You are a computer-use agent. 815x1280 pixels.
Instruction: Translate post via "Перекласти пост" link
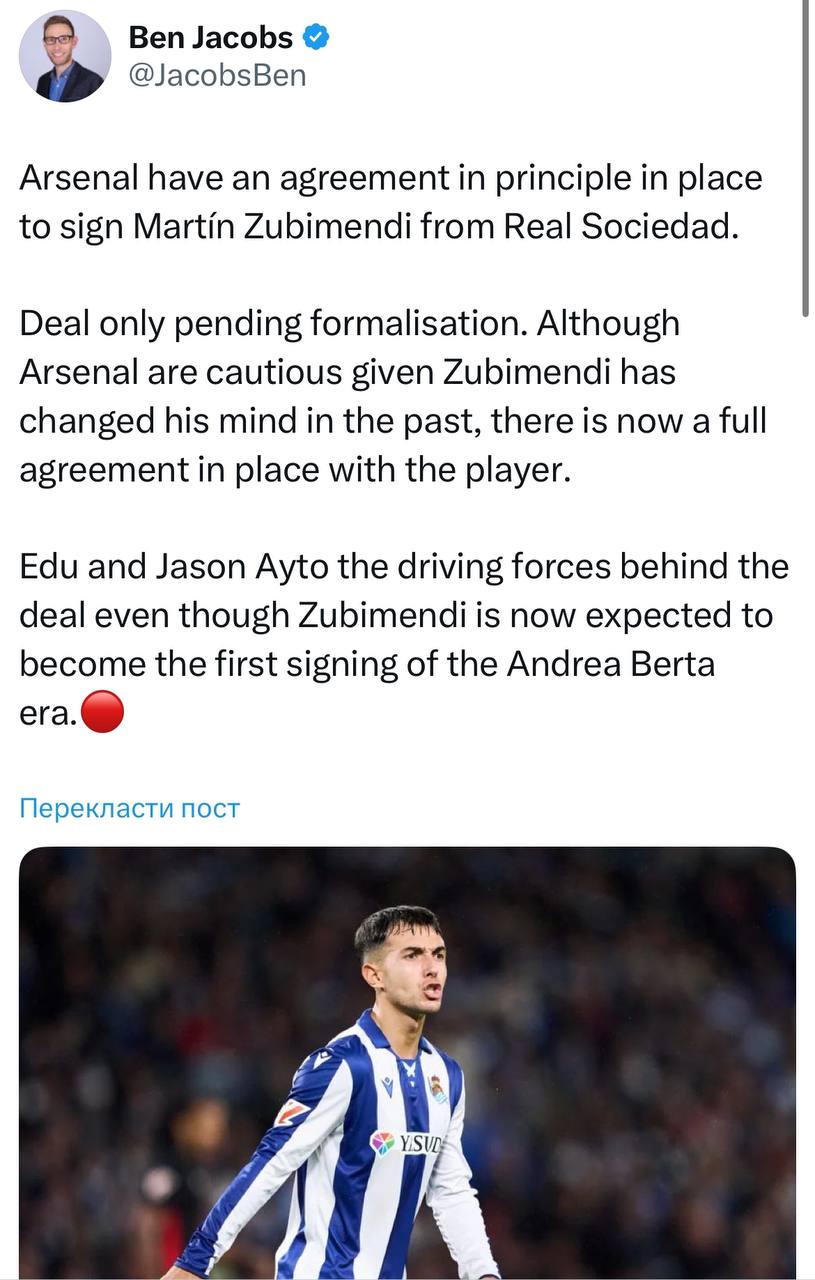tap(130, 807)
